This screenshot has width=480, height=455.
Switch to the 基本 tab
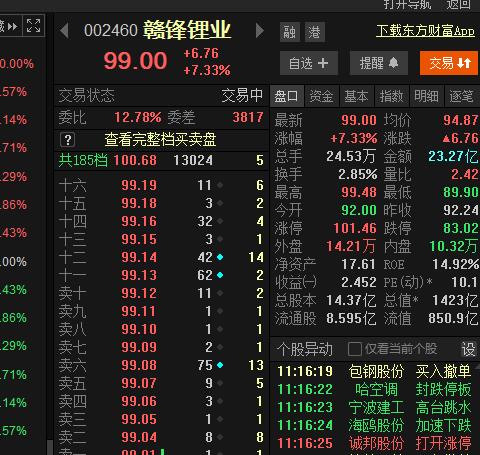357,97
